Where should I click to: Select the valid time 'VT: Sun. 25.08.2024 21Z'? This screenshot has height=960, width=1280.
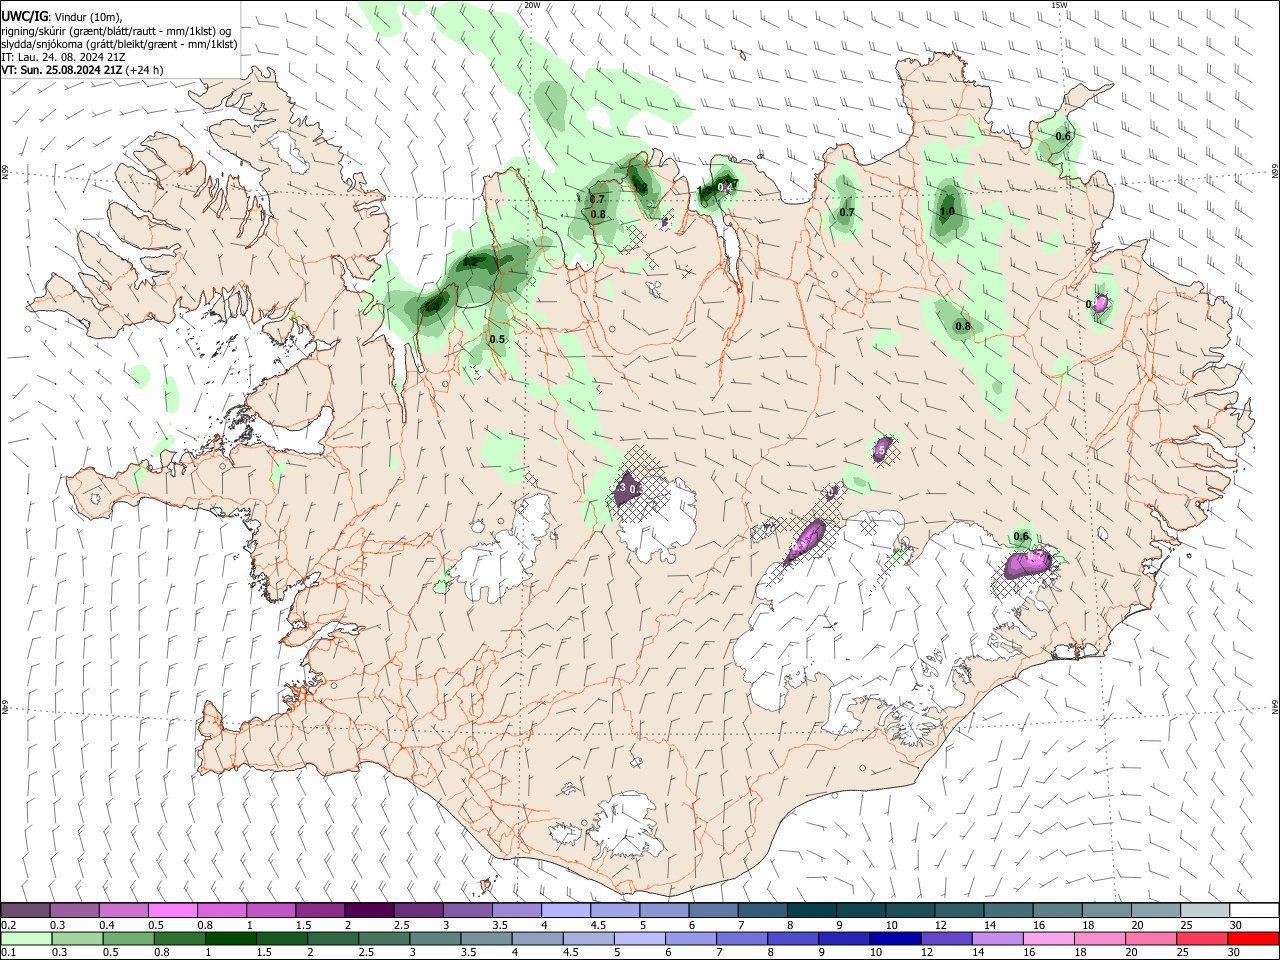(62, 70)
